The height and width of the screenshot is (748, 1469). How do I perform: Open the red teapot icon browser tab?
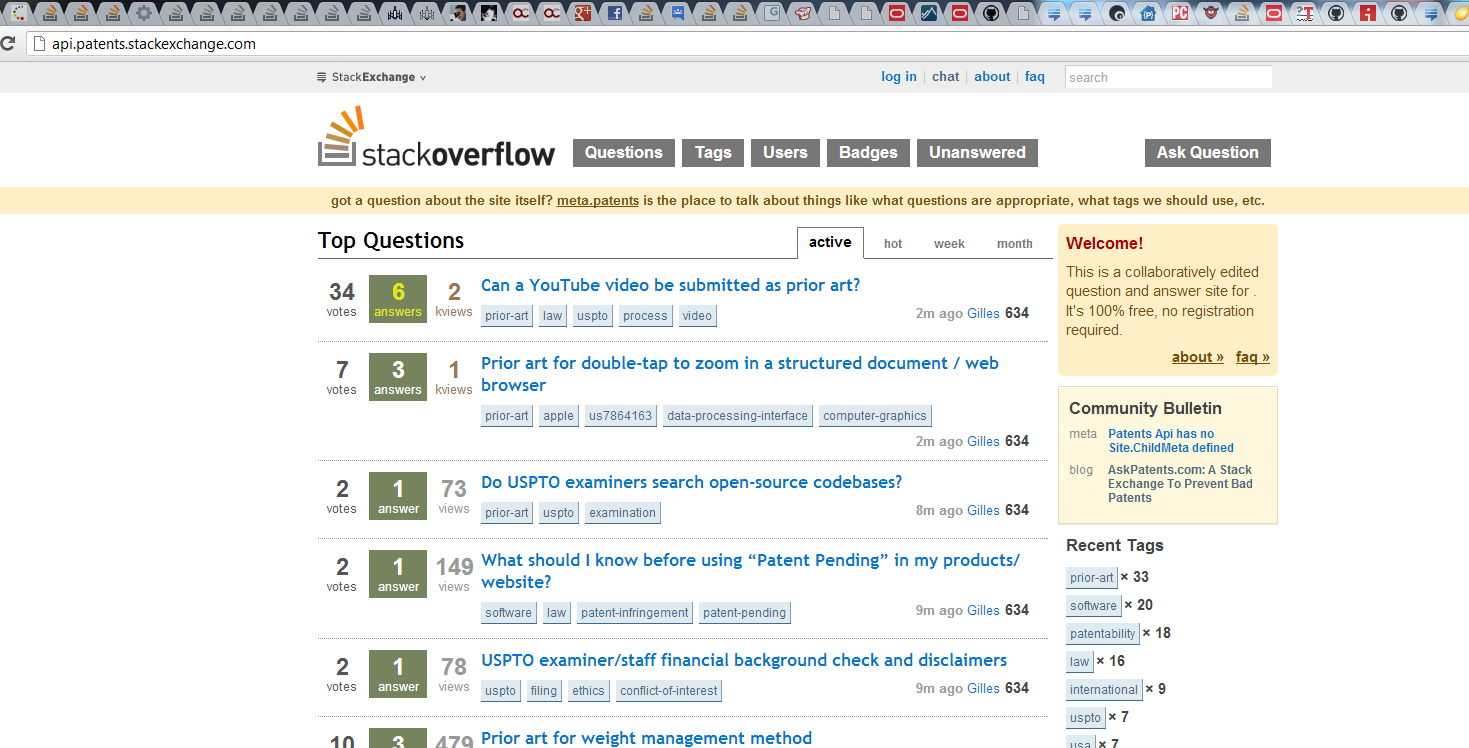[802, 13]
